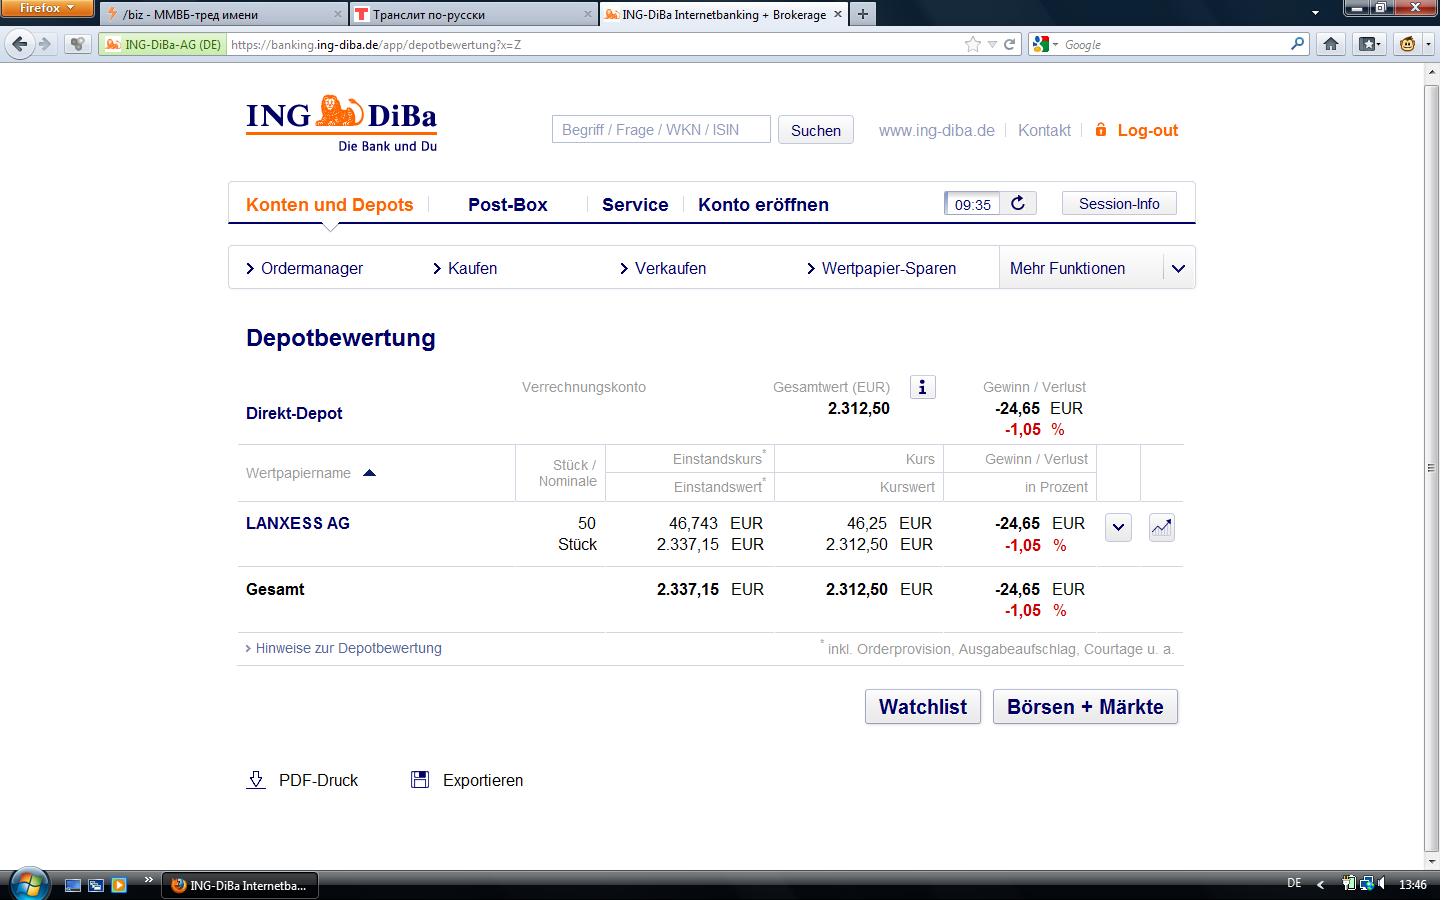
Task: Click the monkey add-on icon
Action: click(1408, 44)
